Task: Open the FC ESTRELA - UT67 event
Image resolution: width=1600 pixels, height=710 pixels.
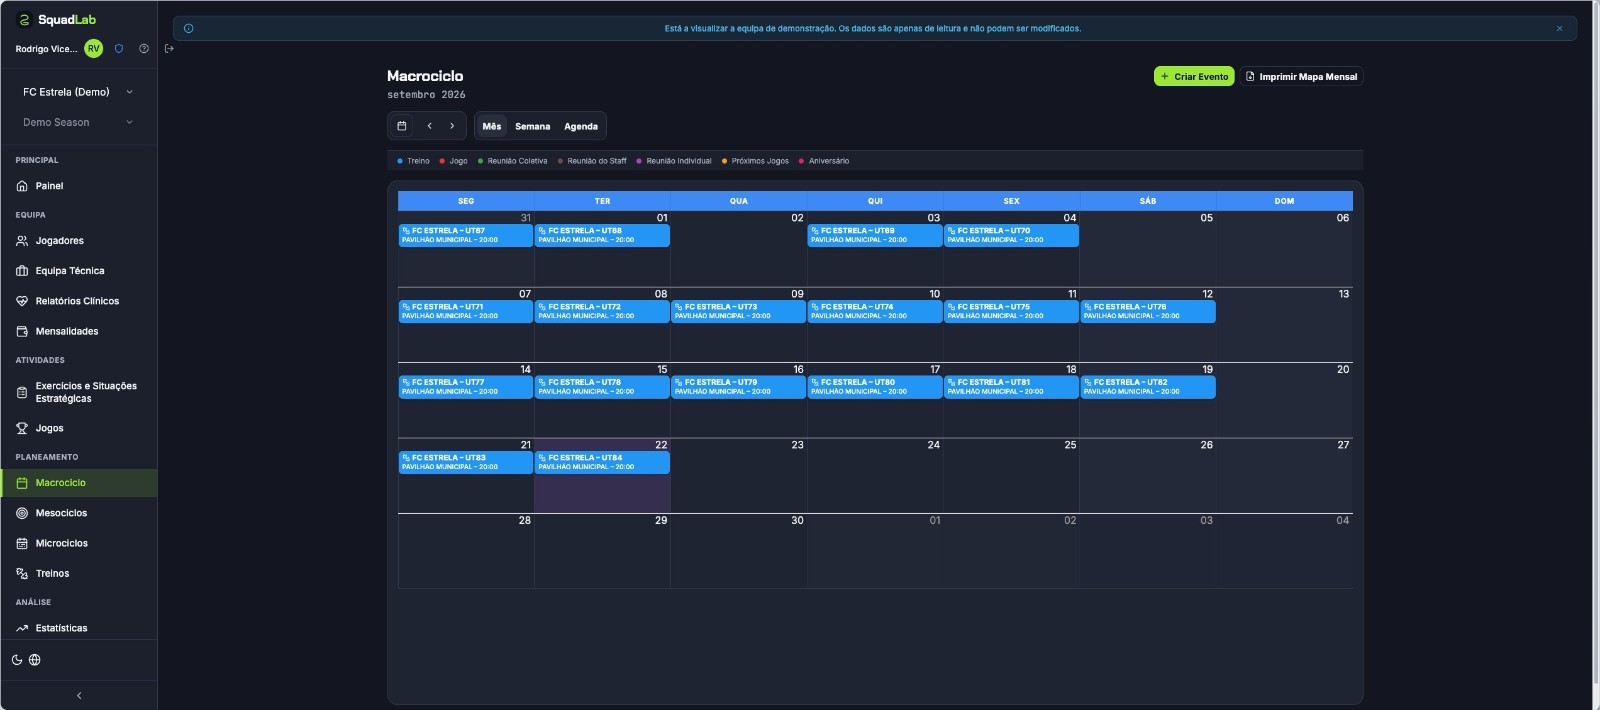Action: coord(466,235)
